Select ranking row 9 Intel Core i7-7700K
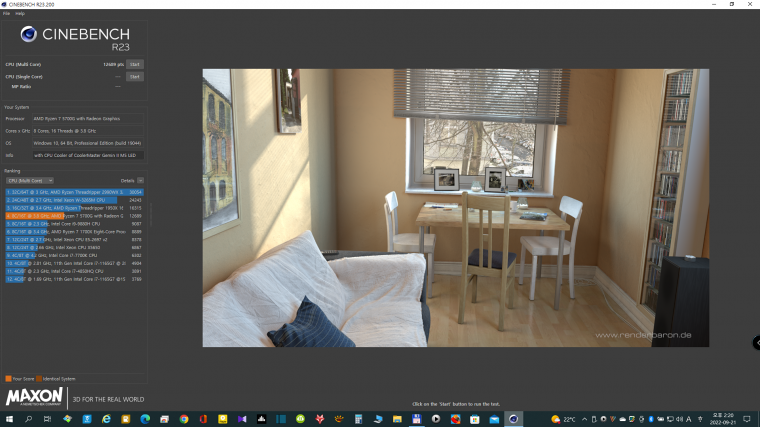The image size is (760, 427). click(74, 255)
